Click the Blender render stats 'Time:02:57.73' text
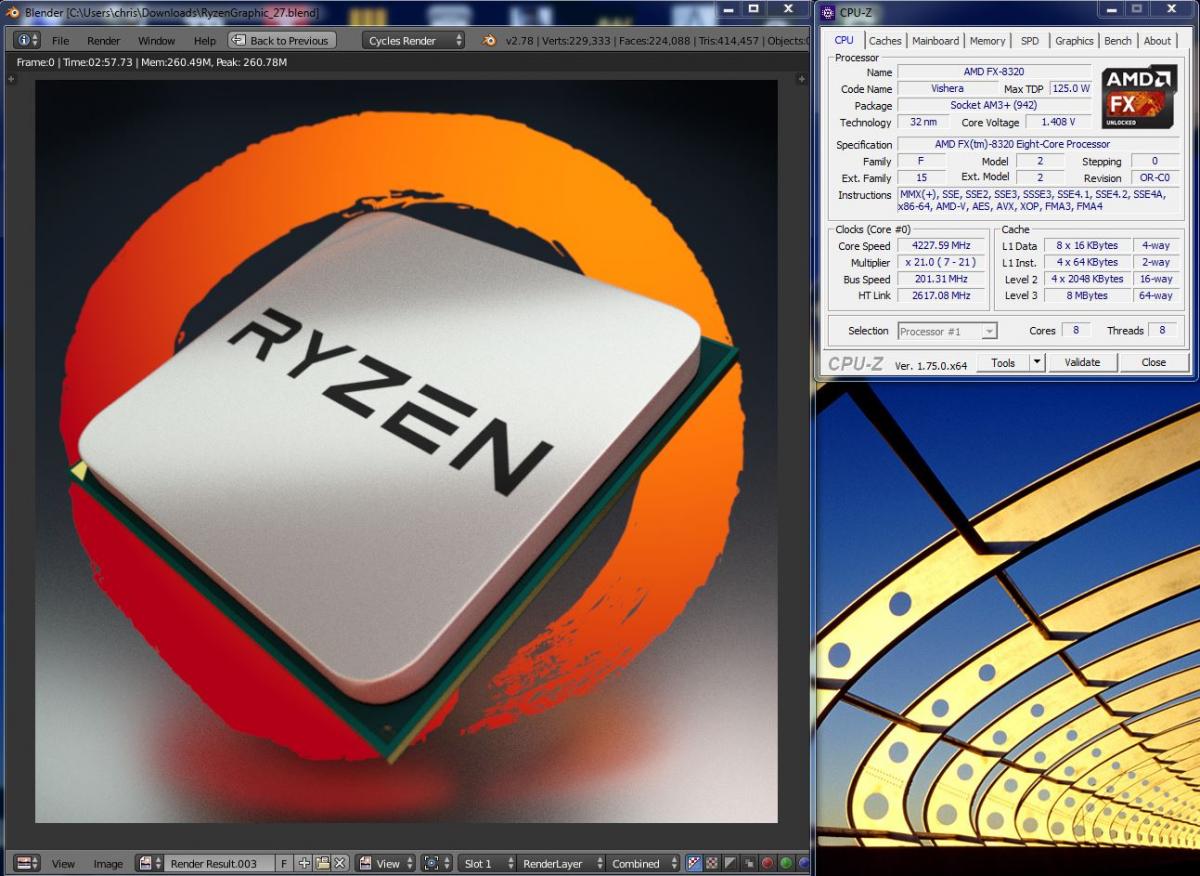 click(x=96, y=62)
